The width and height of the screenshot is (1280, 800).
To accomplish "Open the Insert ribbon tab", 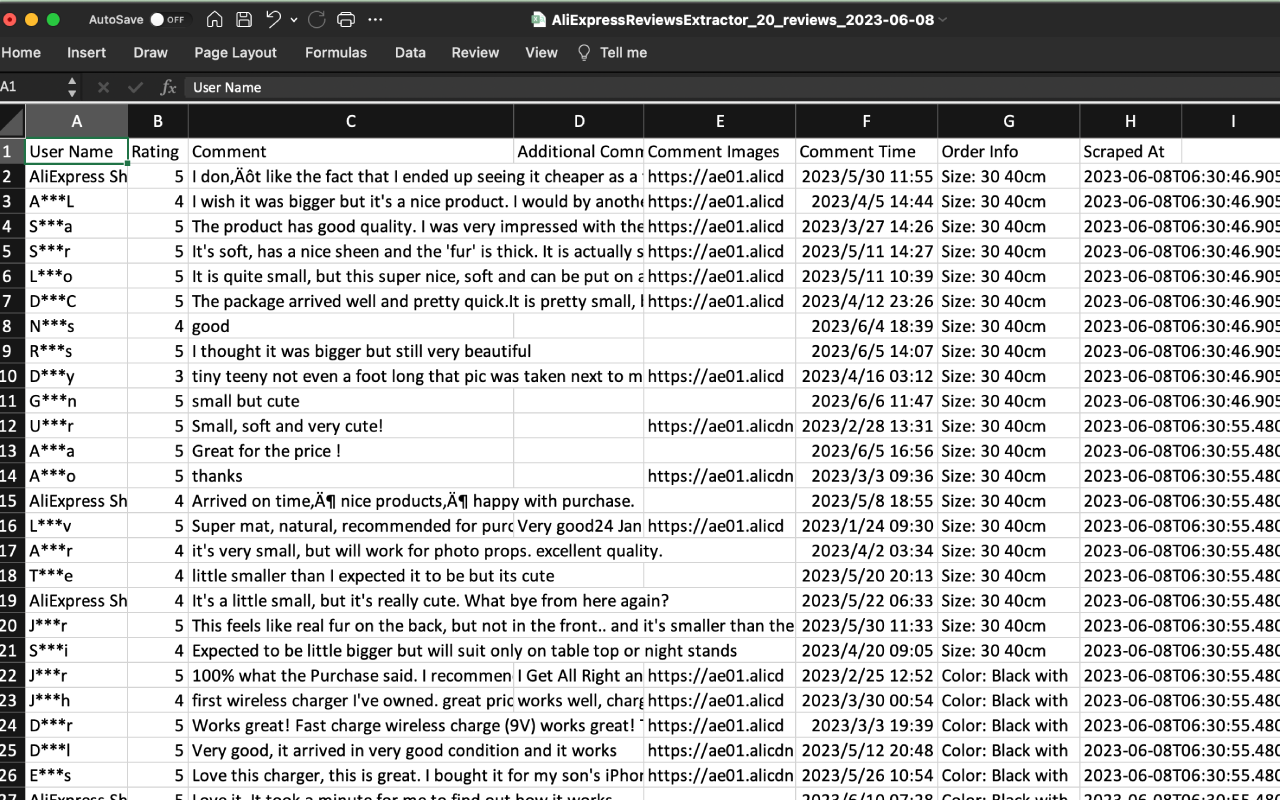I will pyautogui.click(x=87, y=52).
